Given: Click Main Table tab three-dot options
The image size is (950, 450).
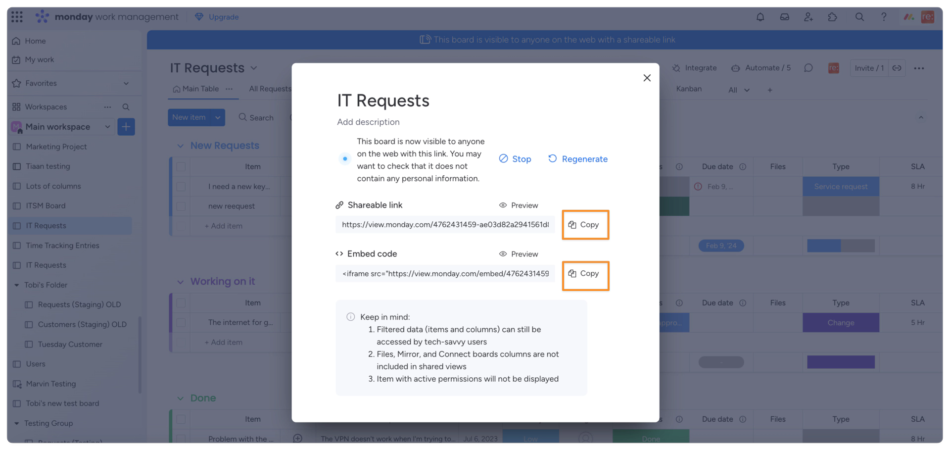Looking at the screenshot, I should coord(229,88).
